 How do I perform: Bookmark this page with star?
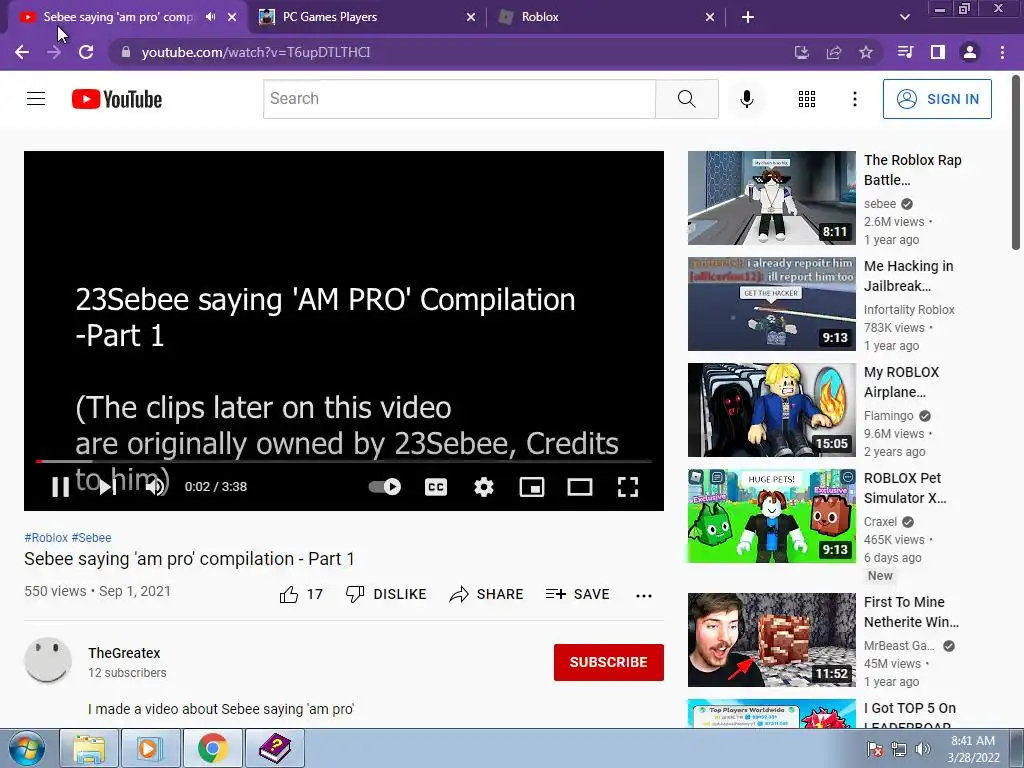(866, 52)
